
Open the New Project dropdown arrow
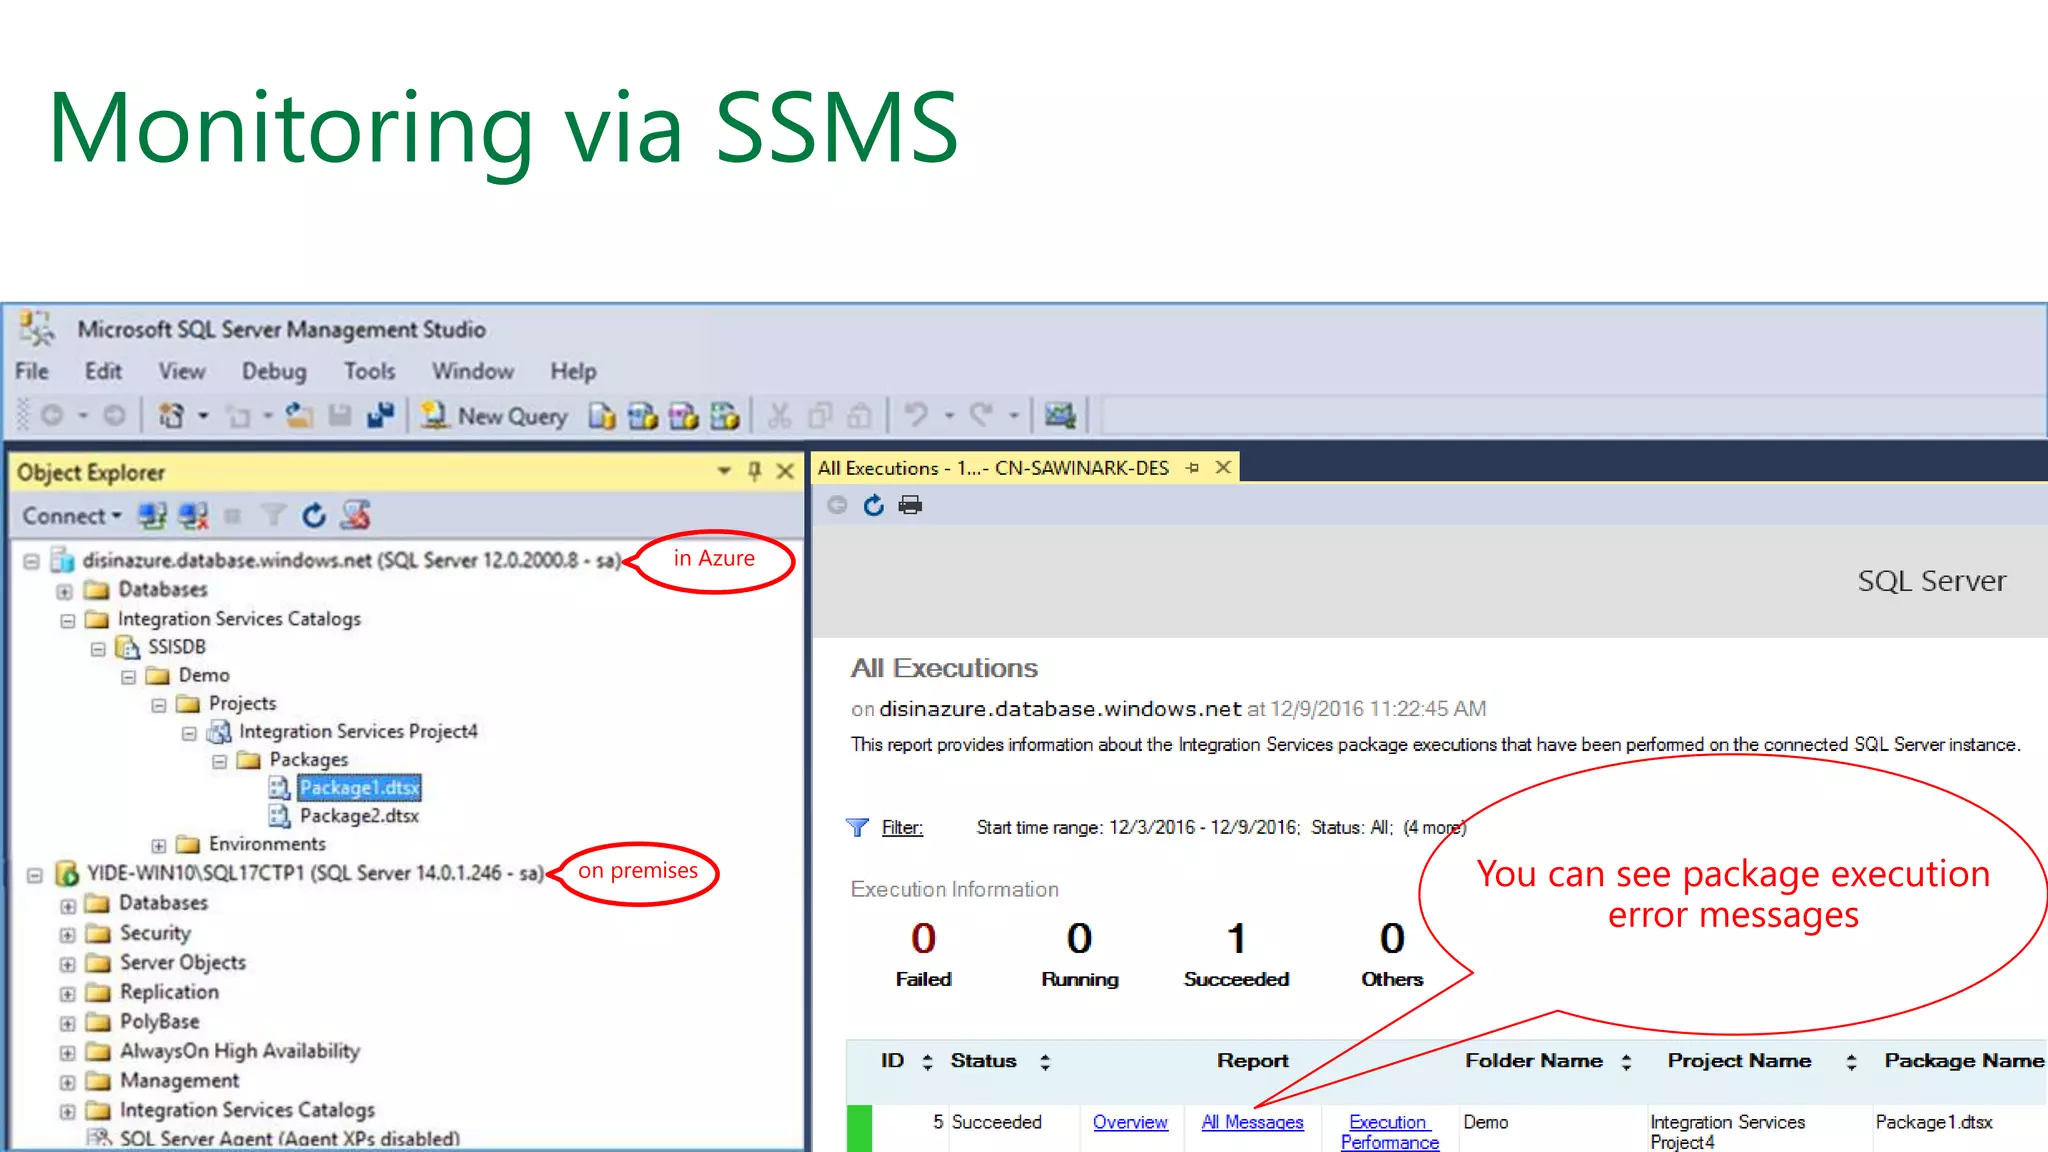point(203,415)
